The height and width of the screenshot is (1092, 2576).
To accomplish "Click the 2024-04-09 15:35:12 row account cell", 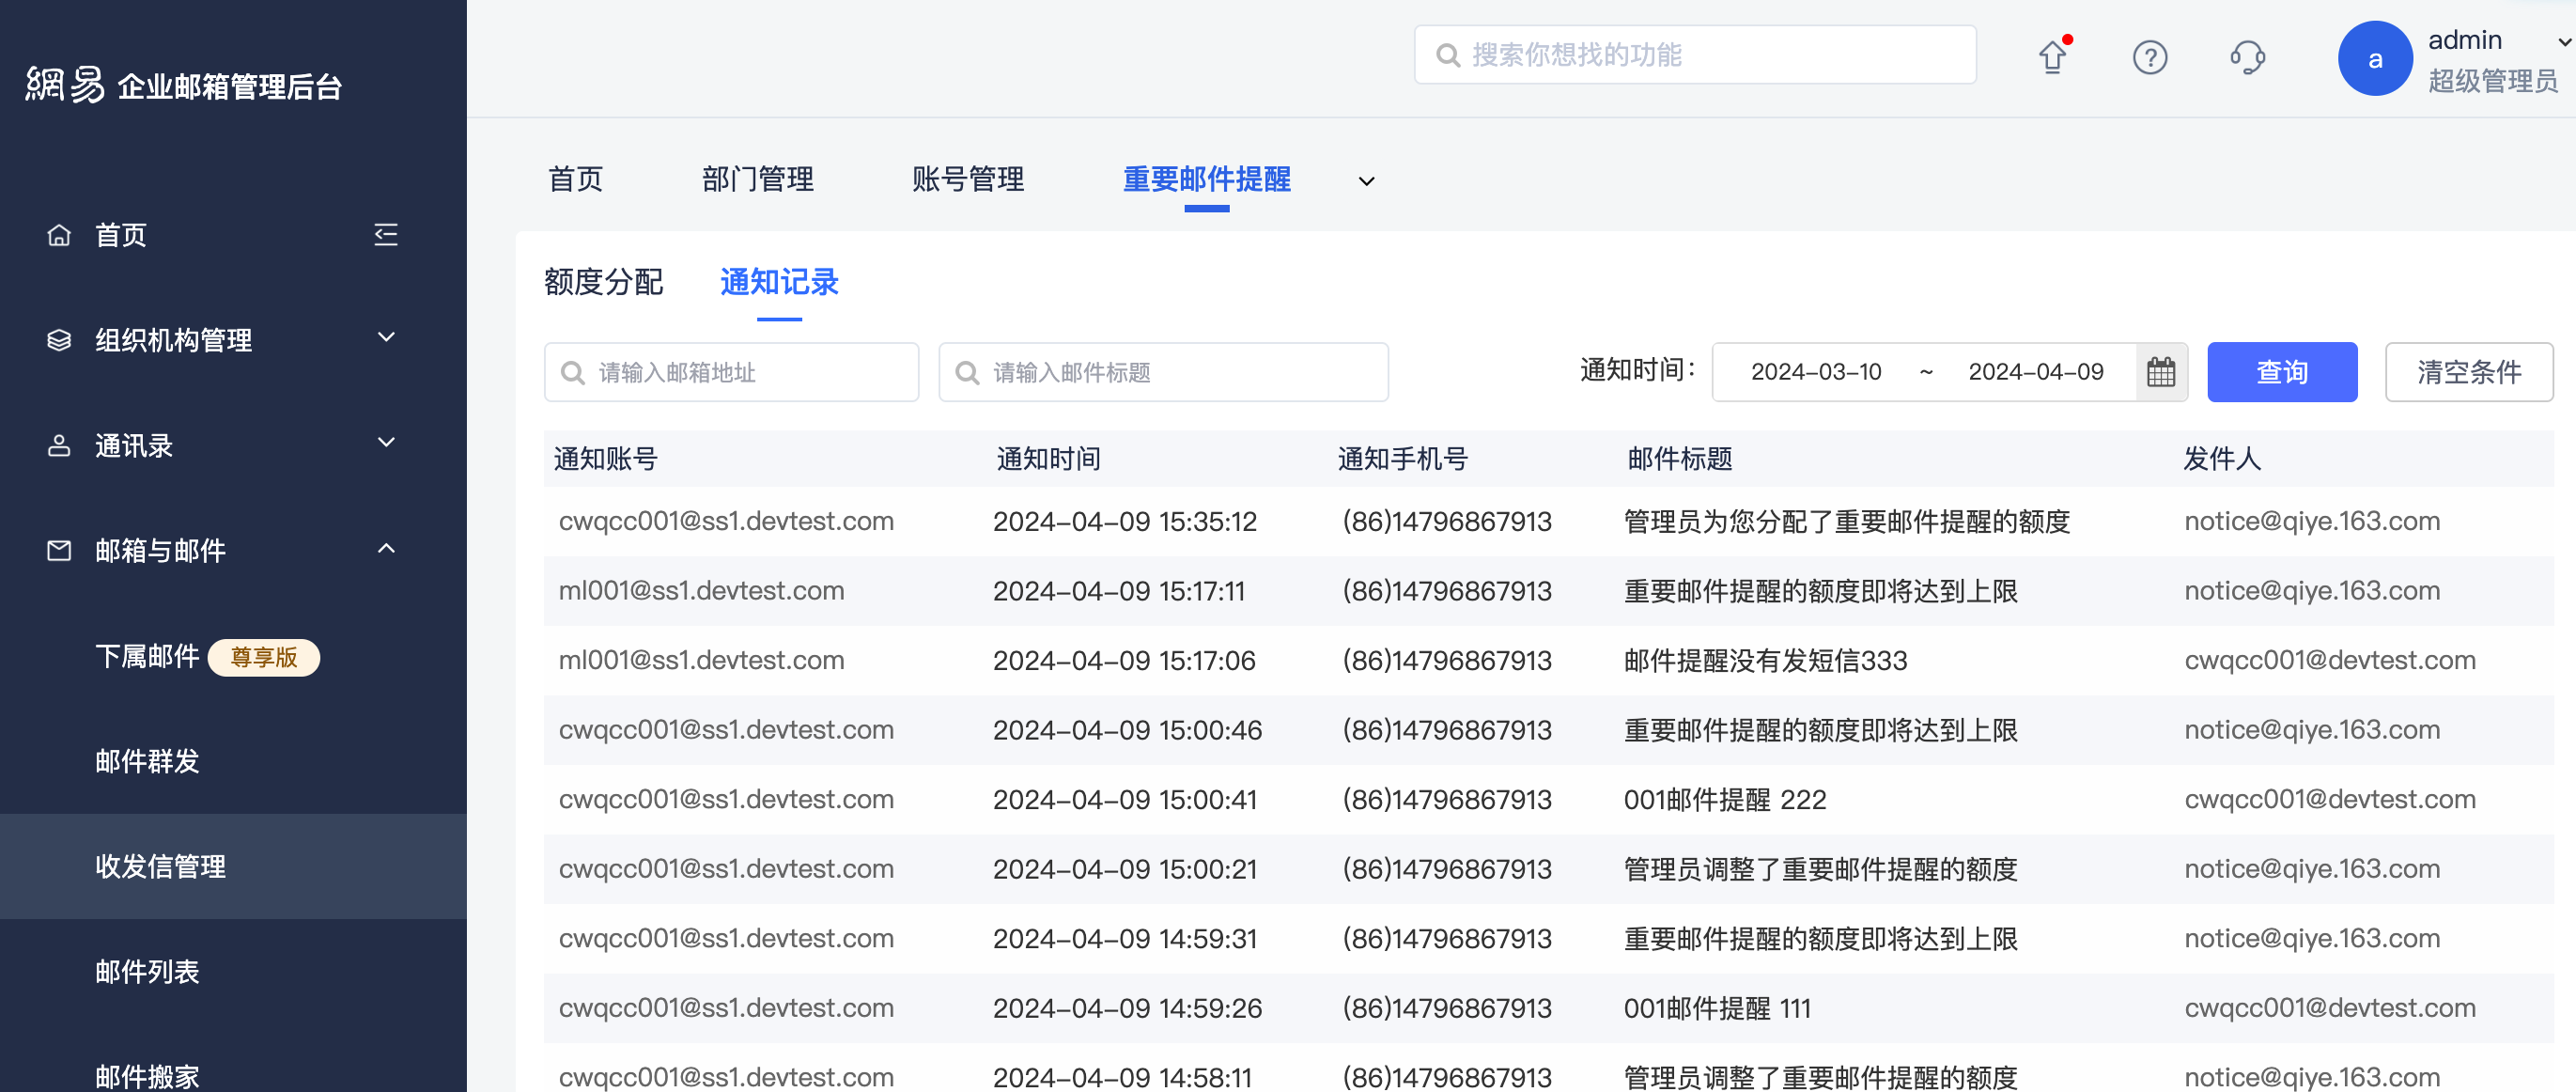I will (726, 521).
